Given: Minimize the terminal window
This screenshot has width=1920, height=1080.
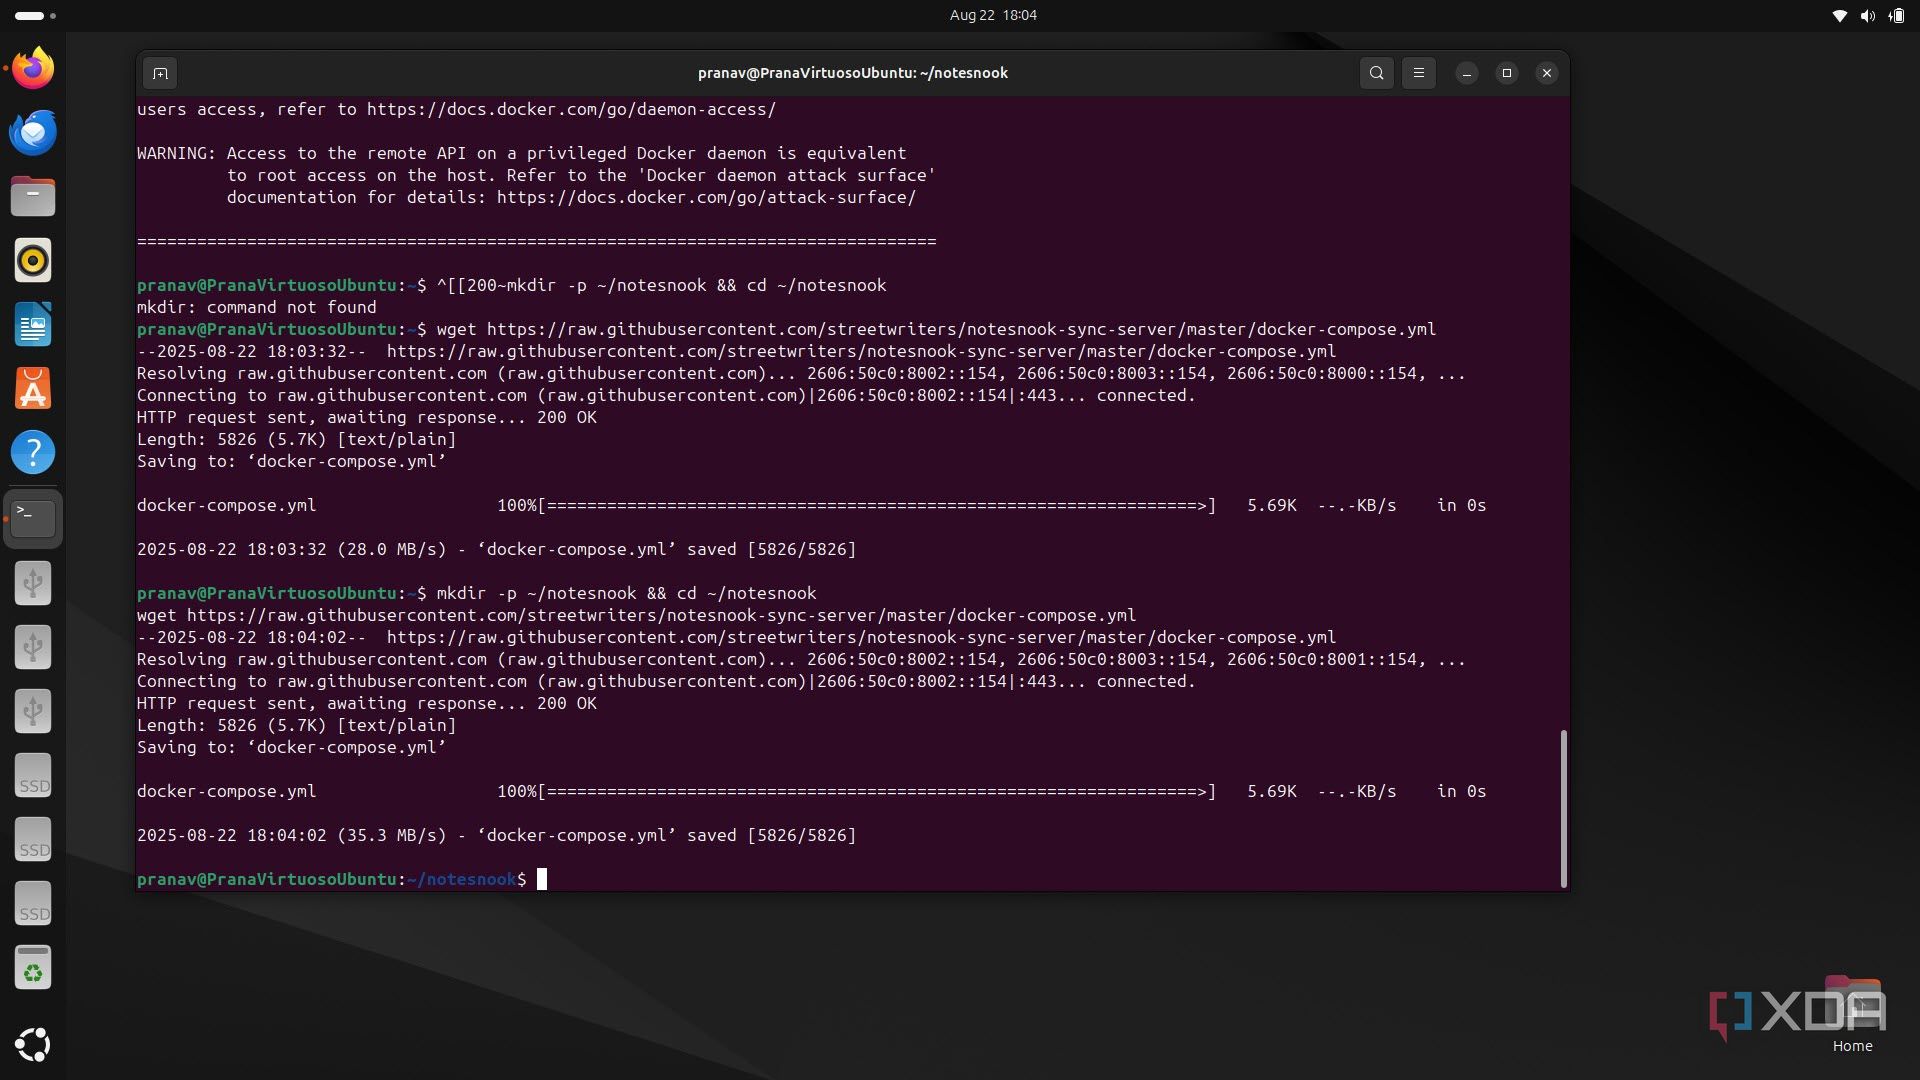Looking at the screenshot, I should (1467, 73).
